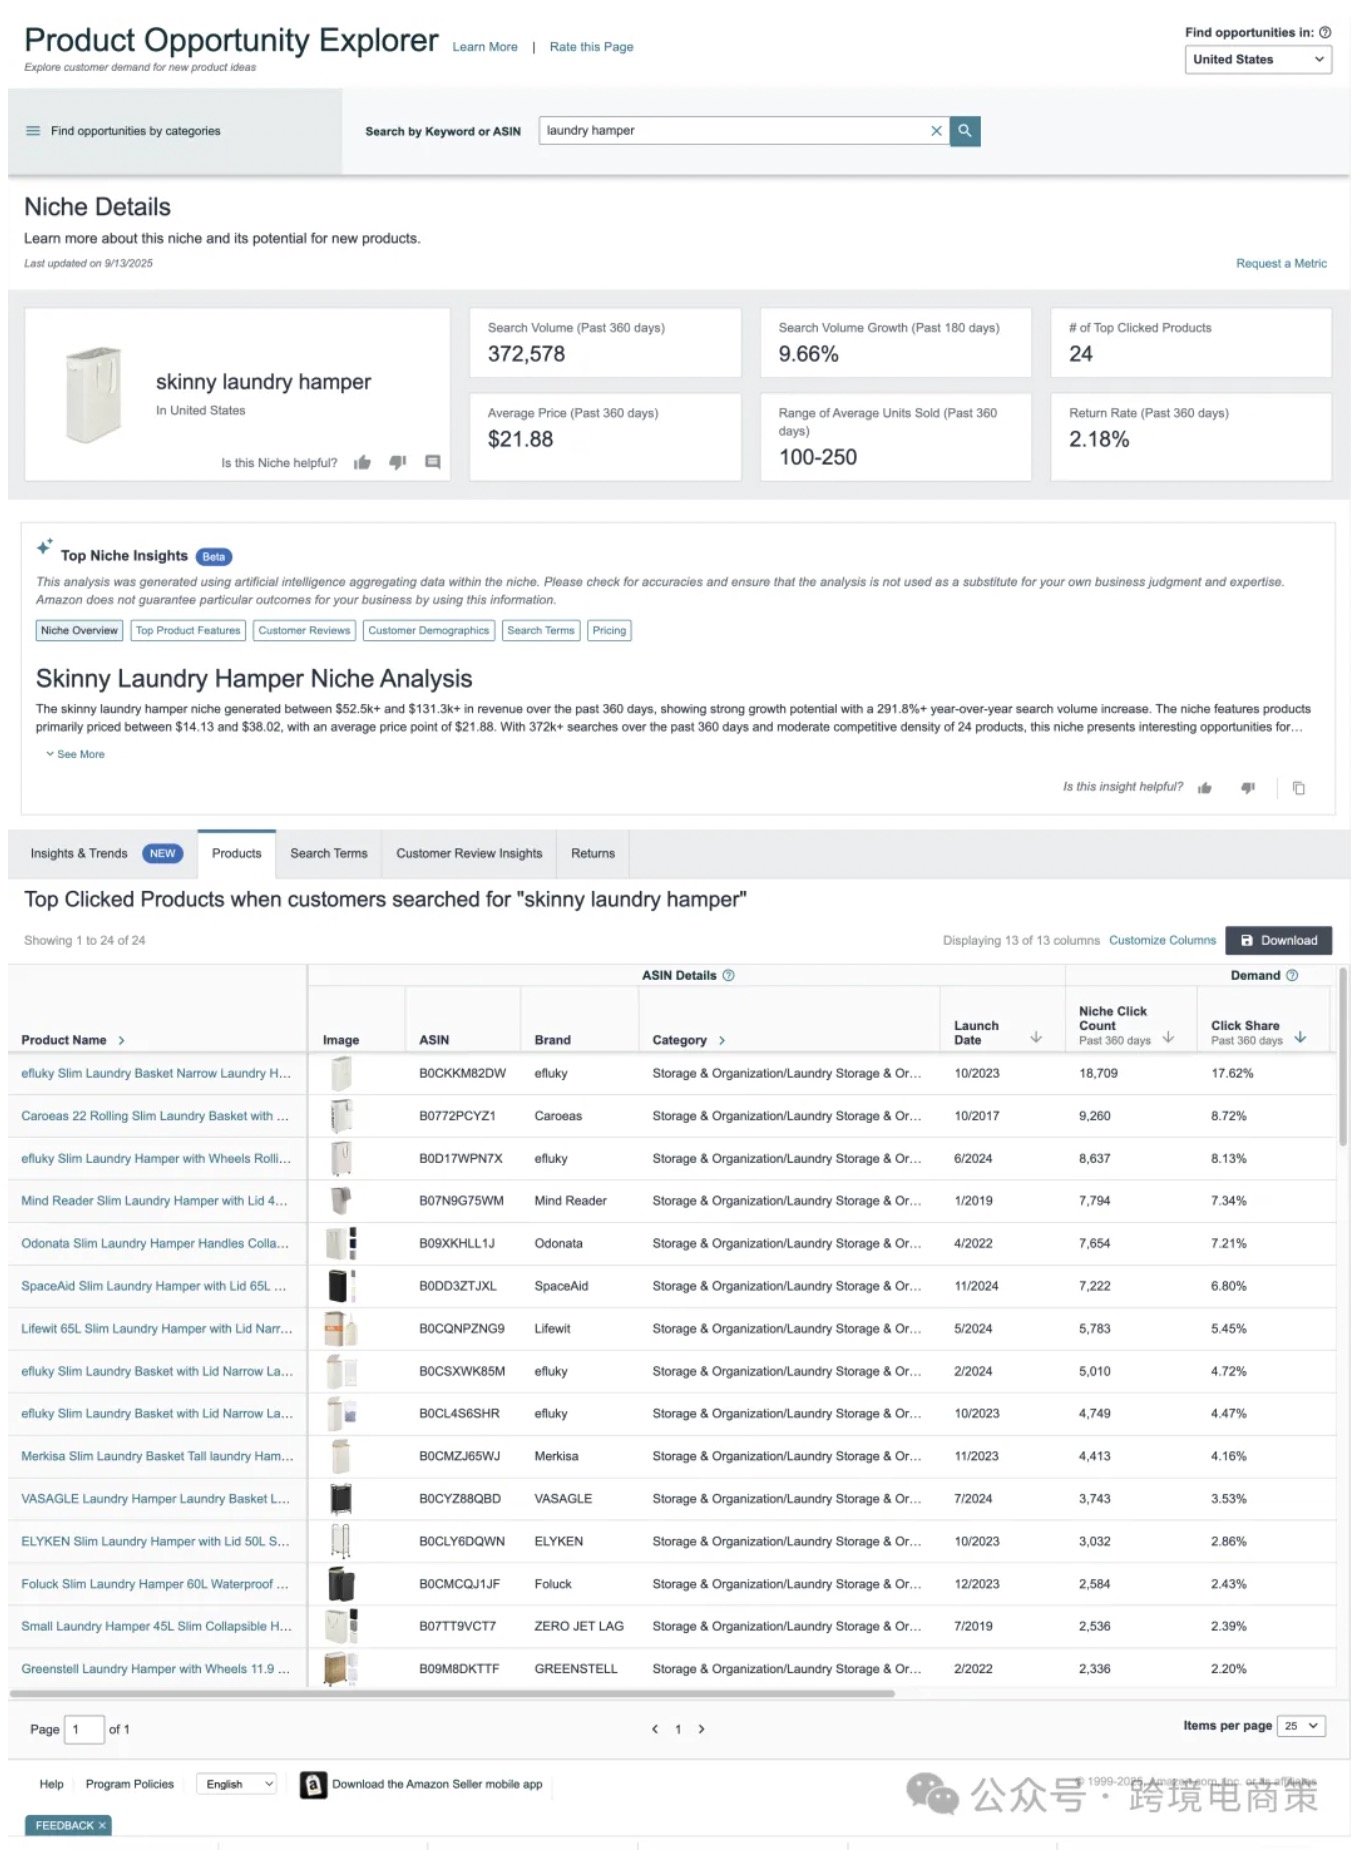Click the Learn More link

click(485, 47)
